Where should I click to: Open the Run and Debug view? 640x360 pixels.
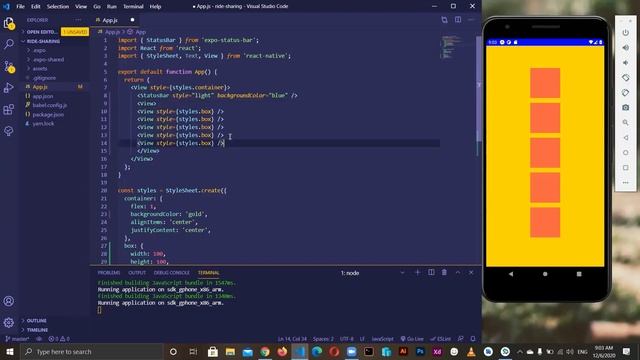[x=9, y=87]
